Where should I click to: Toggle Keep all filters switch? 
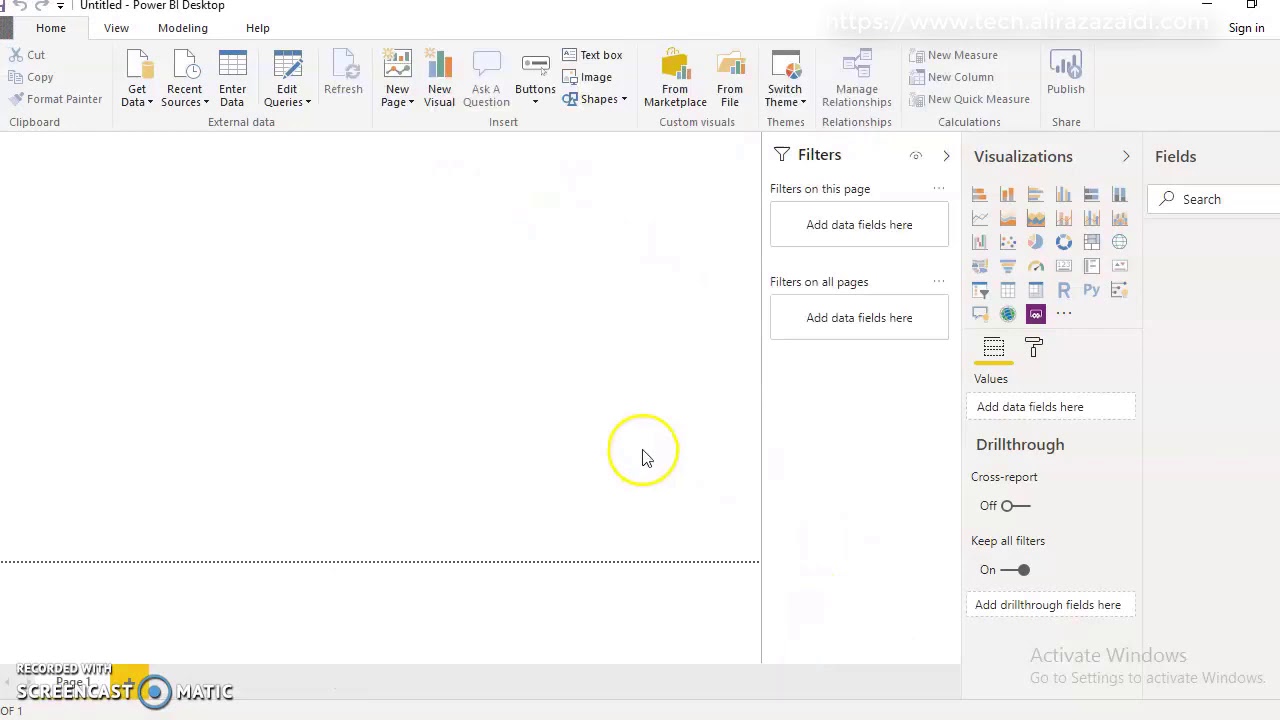[1015, 570]
